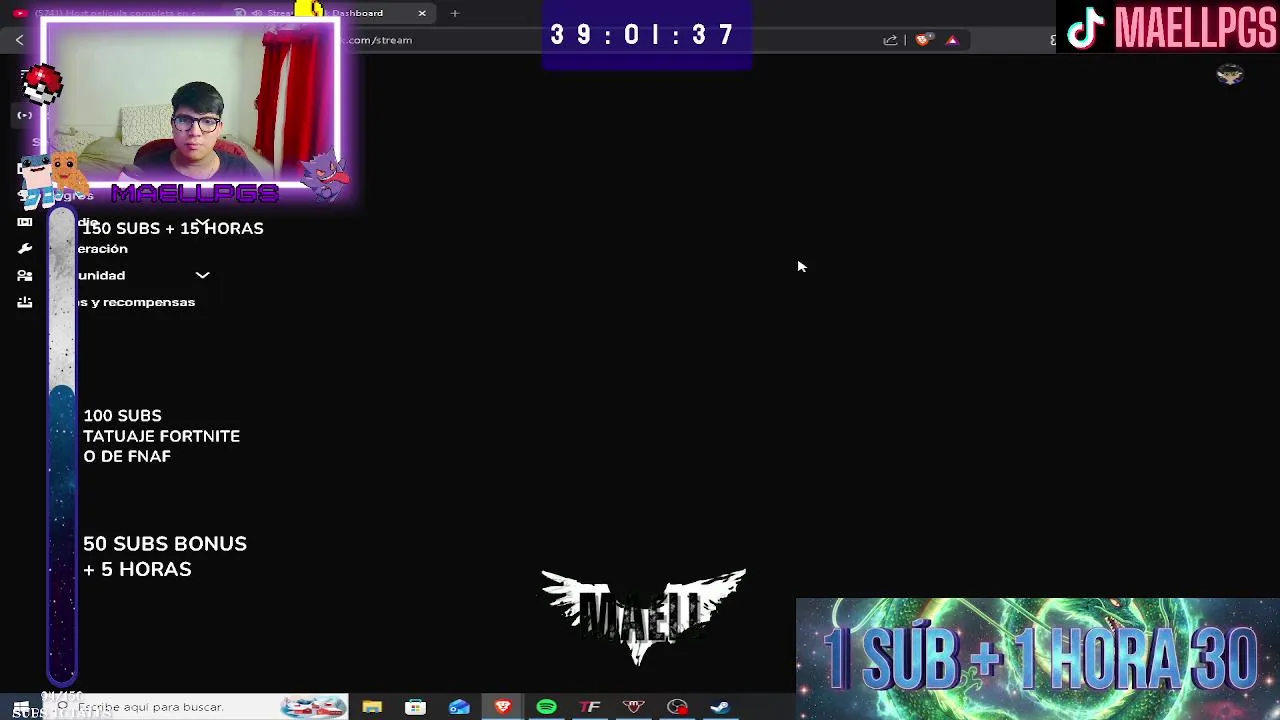Open Brave Shields lion icon
Viewport: 1280px width, 720px height.
pos(924,40)
